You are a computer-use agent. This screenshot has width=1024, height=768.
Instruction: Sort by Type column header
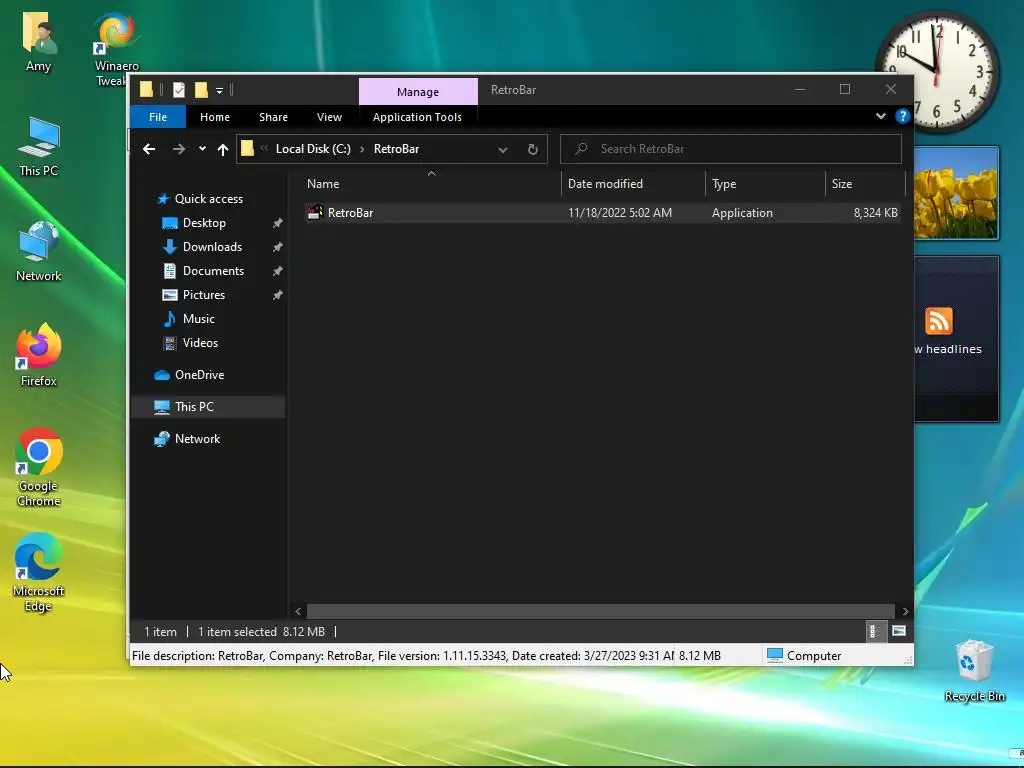(x=765, y=184)
